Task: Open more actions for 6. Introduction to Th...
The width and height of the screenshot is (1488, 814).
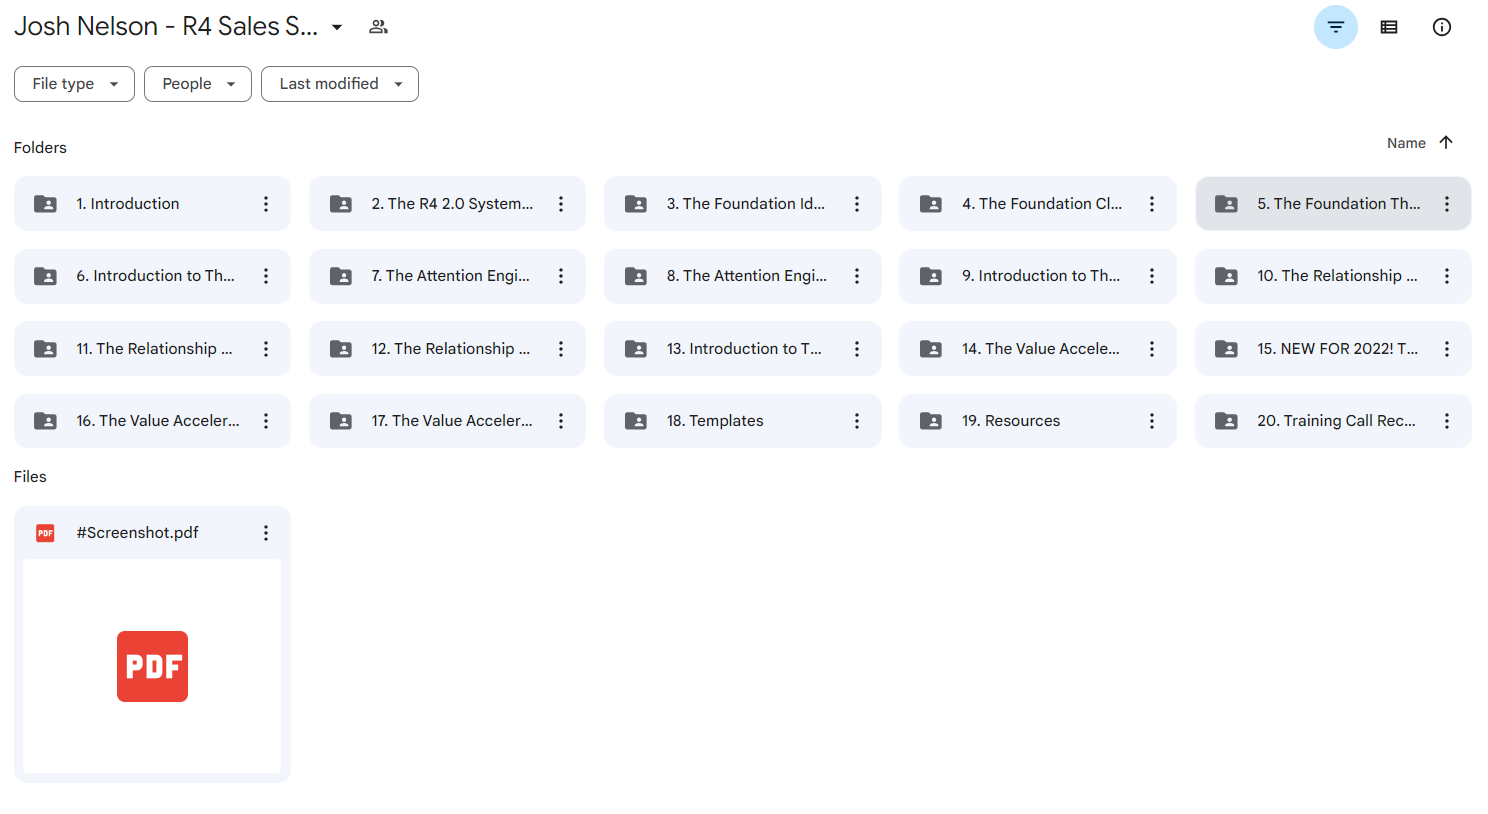Action: click(x=266, y=276)
